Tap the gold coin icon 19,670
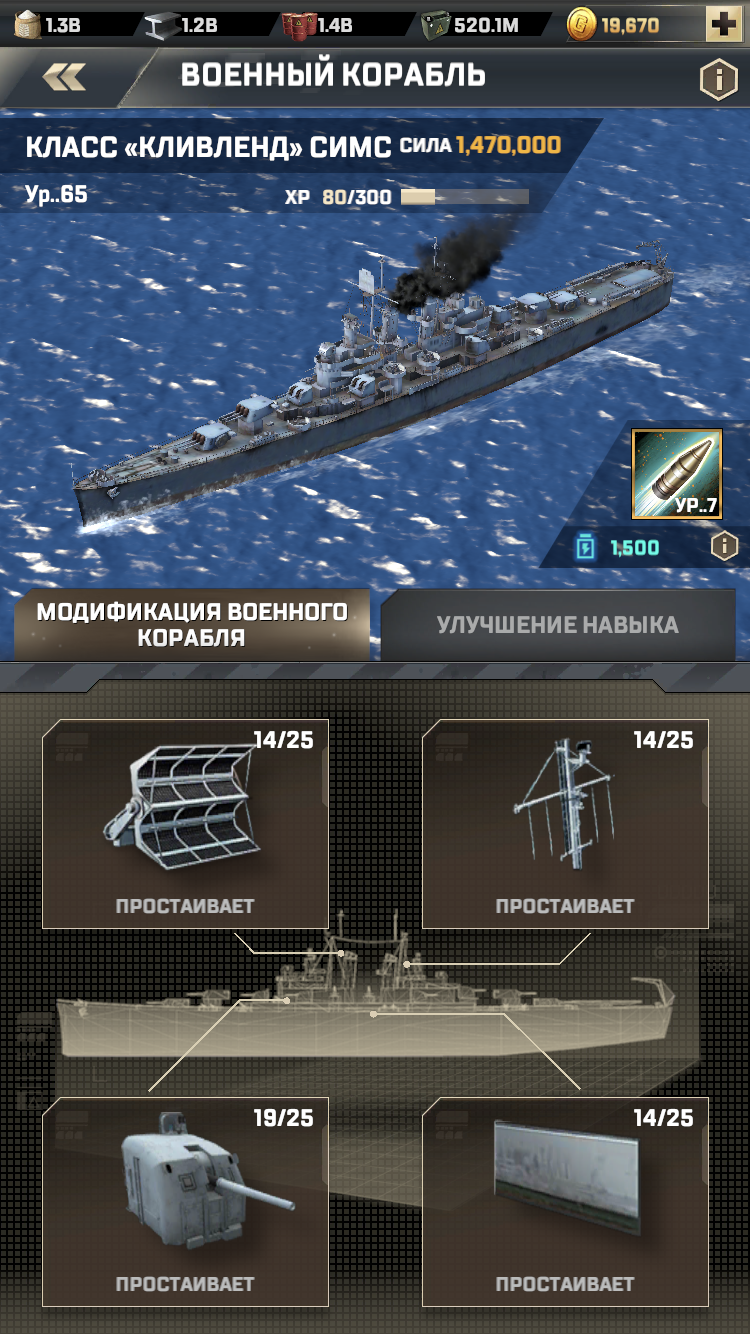 (581, 24)
